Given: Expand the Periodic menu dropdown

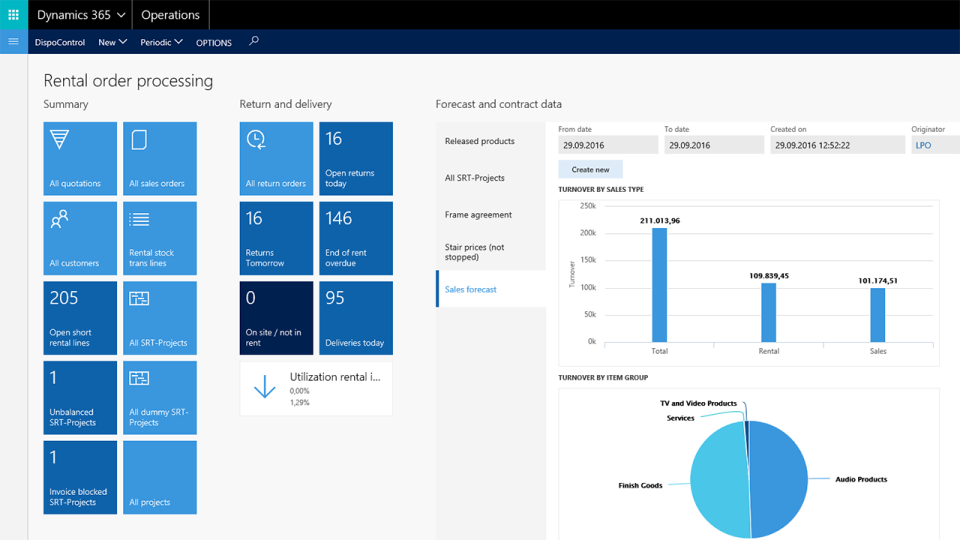Looking at the screenshot, I should [161, 42].
